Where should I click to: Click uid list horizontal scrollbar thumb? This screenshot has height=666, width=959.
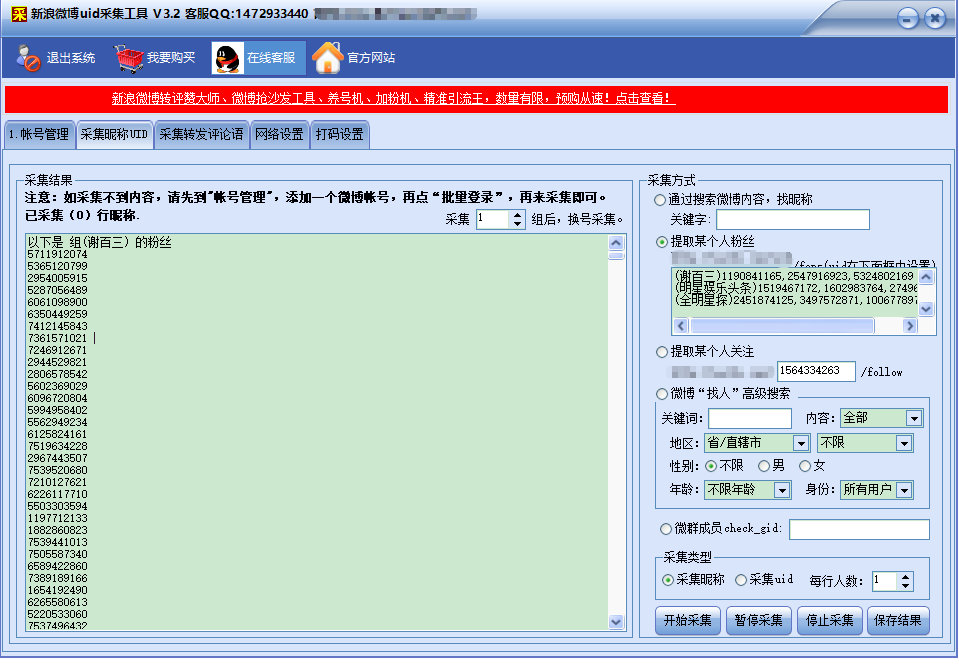pyautogui.click(x=782, y=326)
